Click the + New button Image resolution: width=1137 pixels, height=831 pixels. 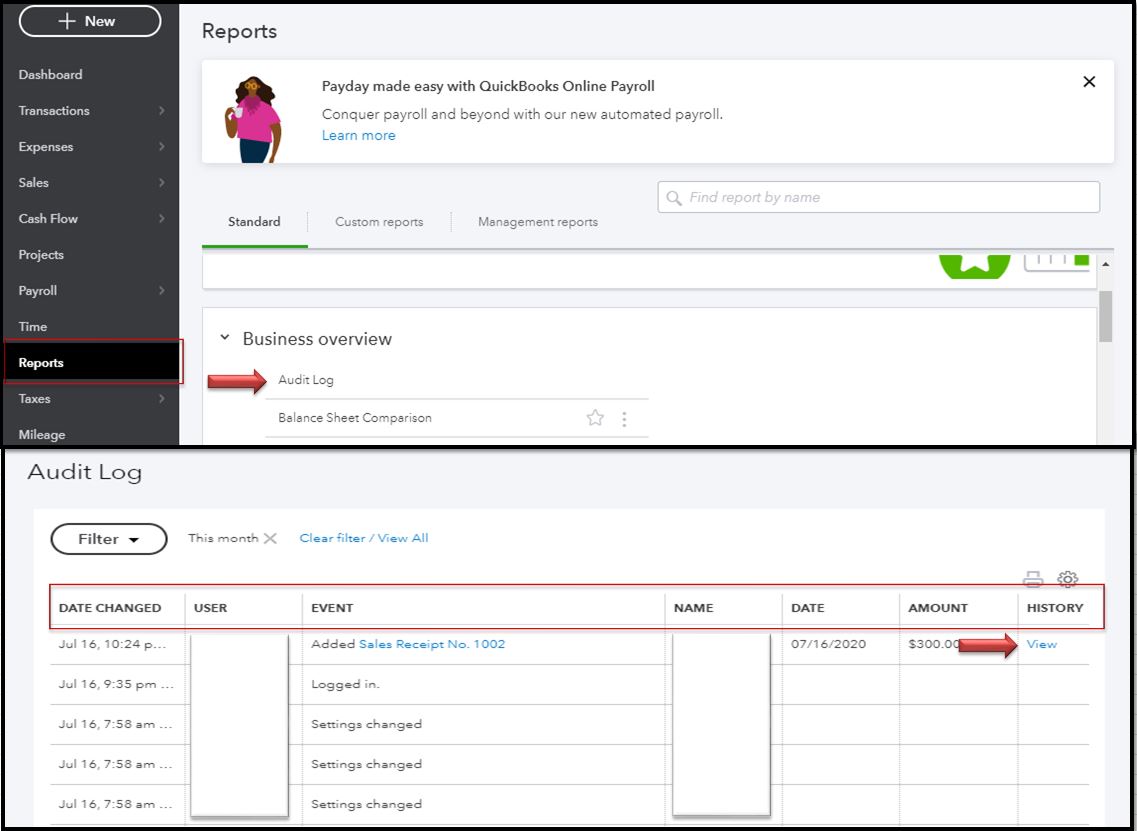click(89, 21)
